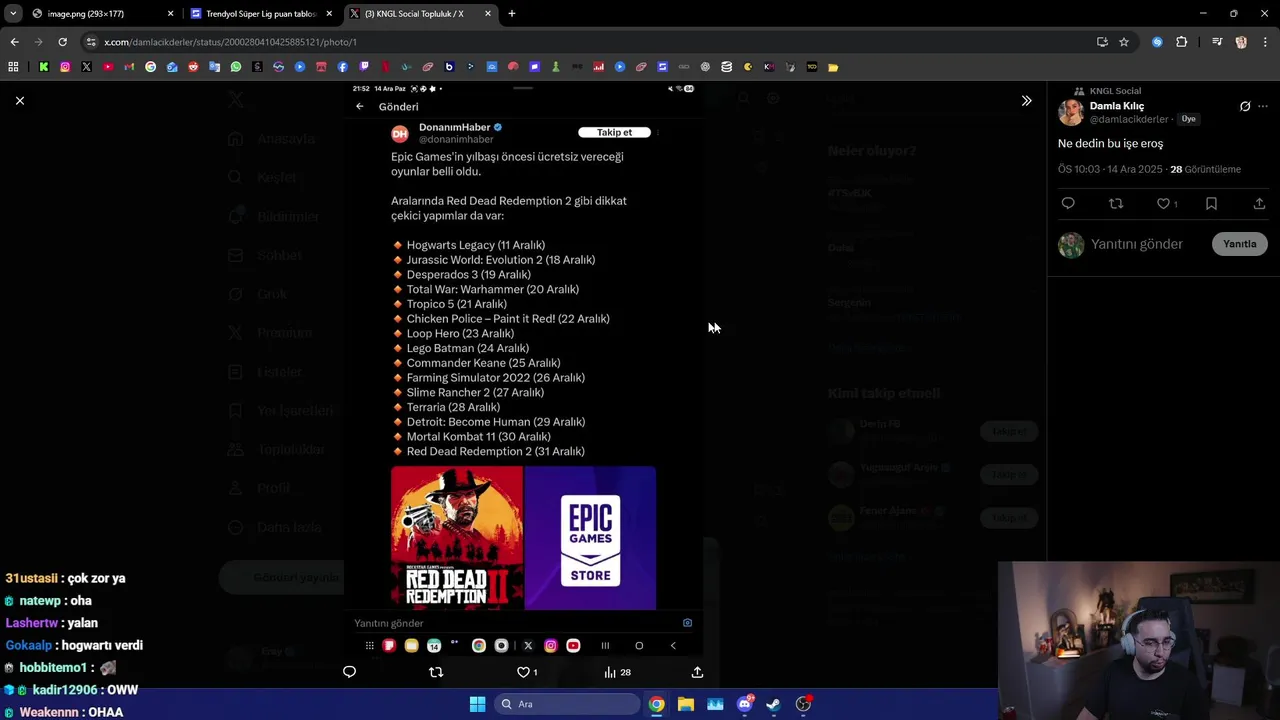Click the Yanıtla button

(1240, 244)
